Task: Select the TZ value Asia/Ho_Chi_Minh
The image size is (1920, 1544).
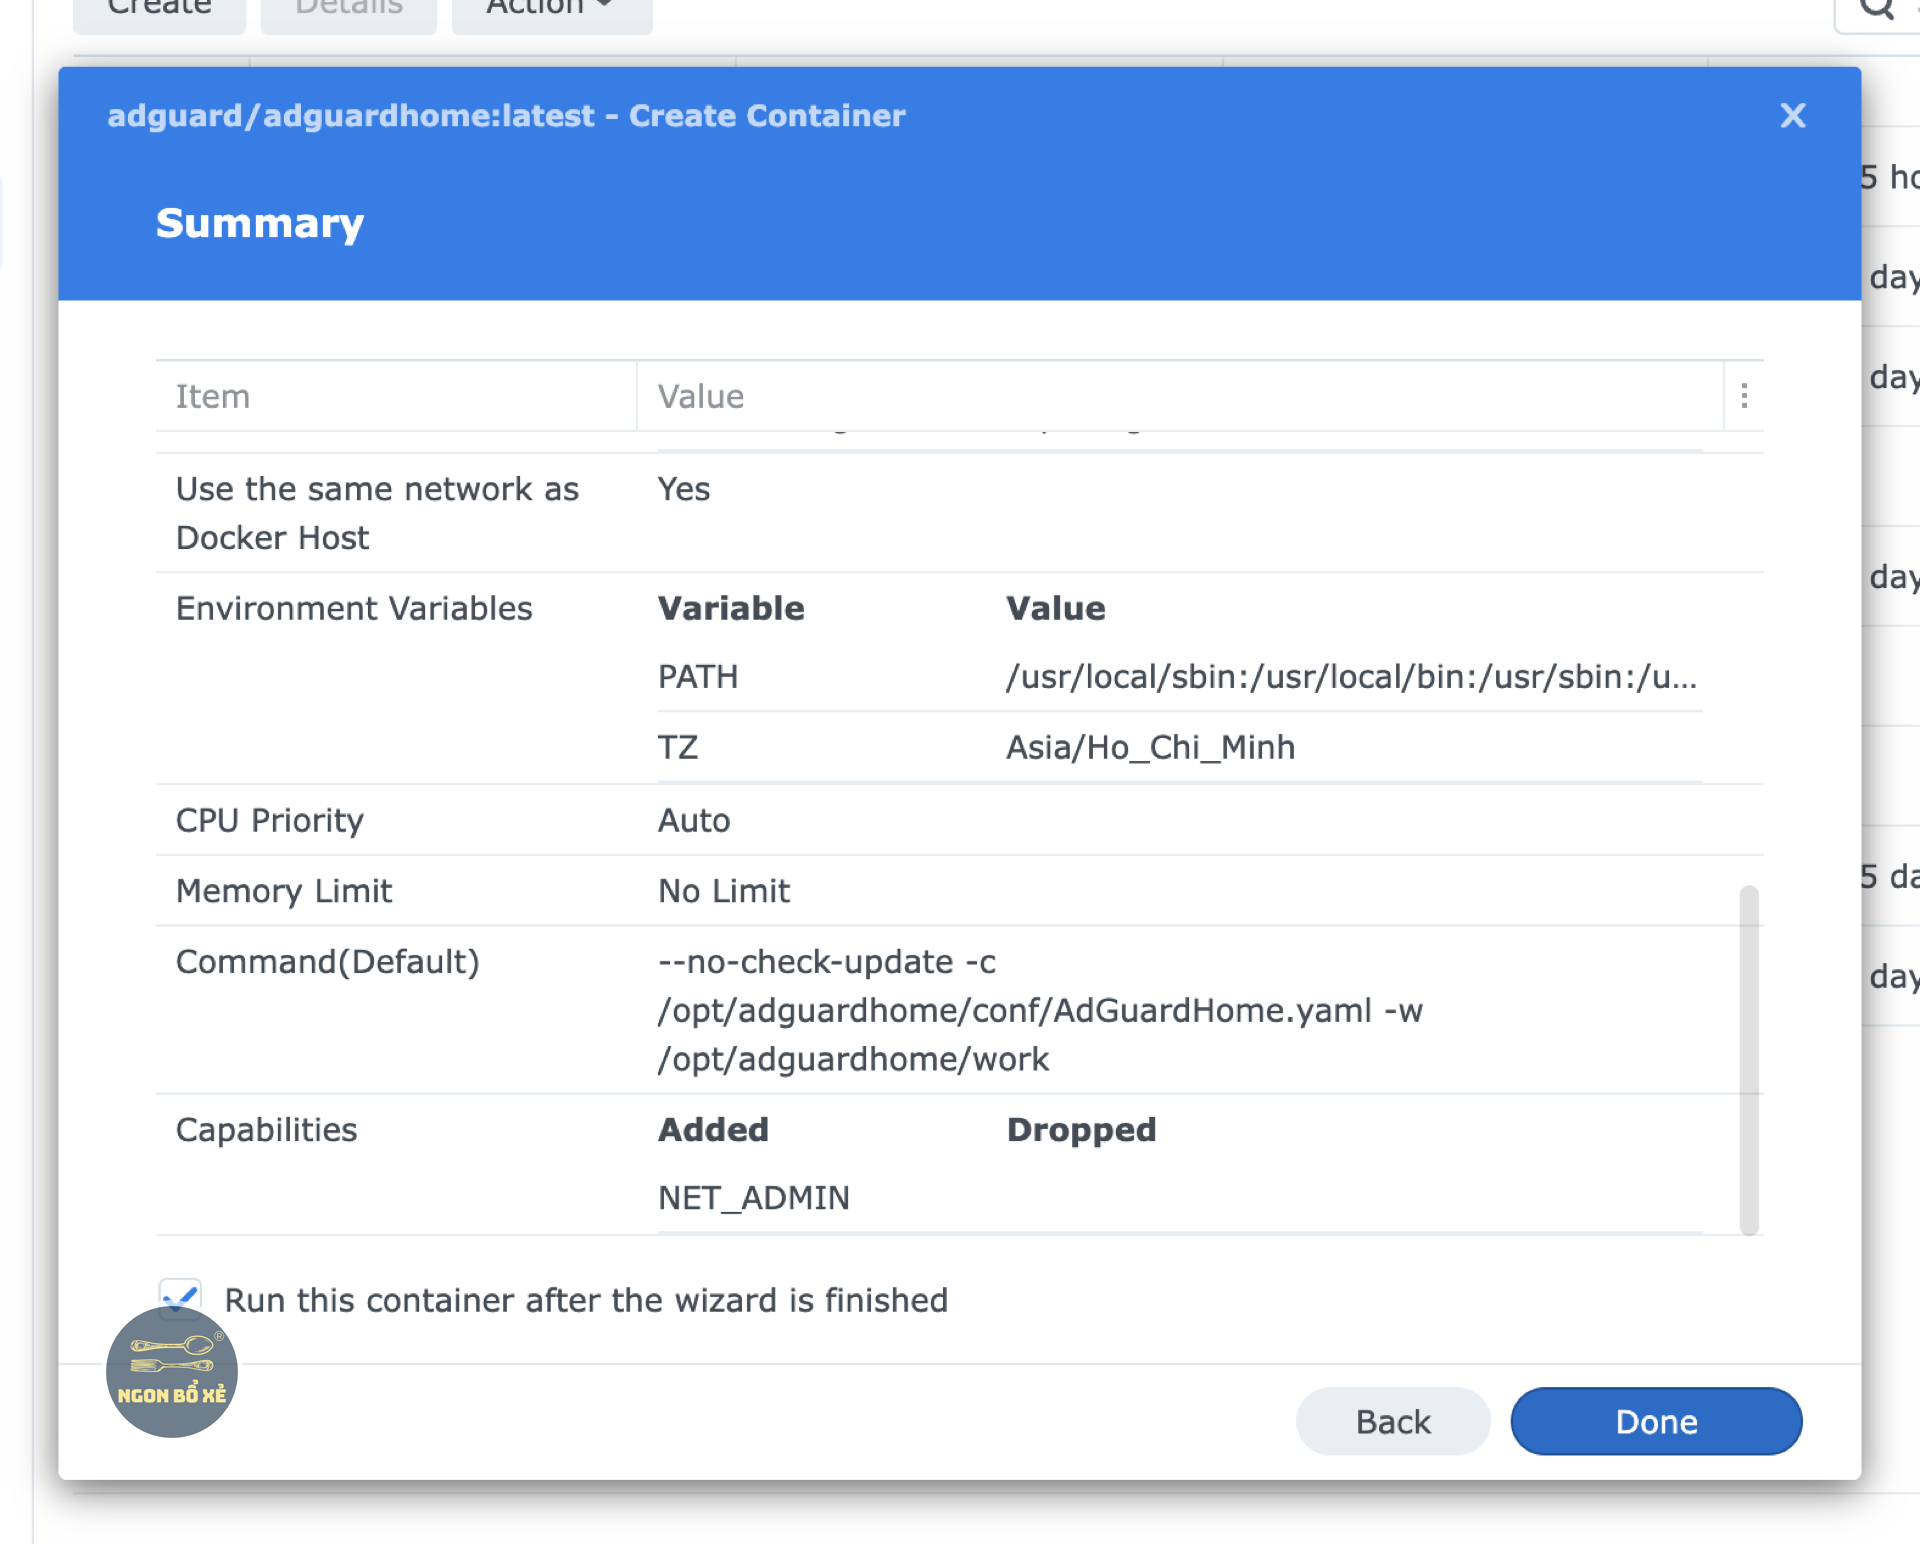Action: [x=1150, y=747]
